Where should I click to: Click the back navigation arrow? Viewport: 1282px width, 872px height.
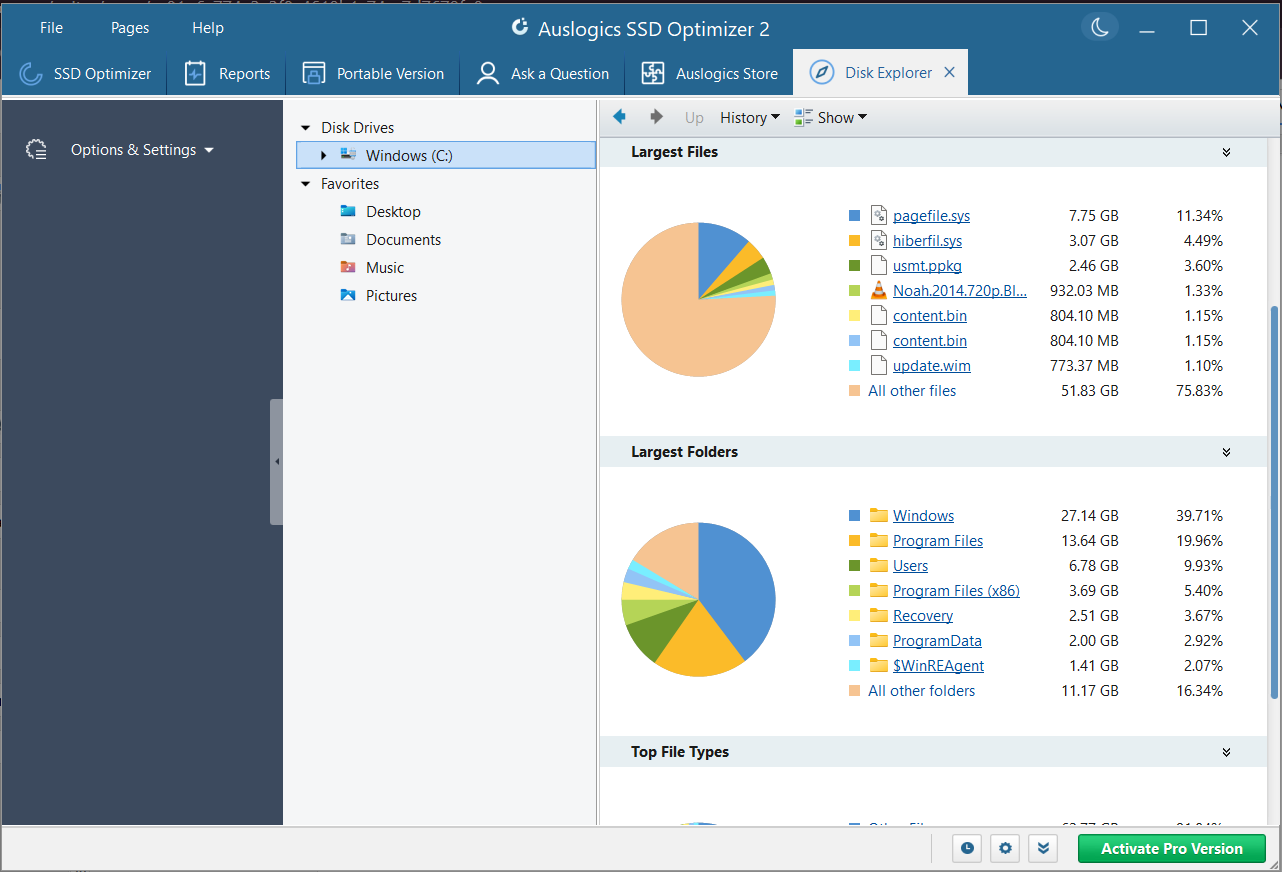[x=619, y=117]
